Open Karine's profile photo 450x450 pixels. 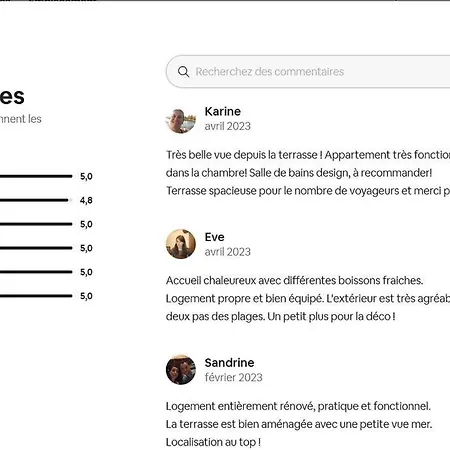pyautogui.click(x=181, y=118)
